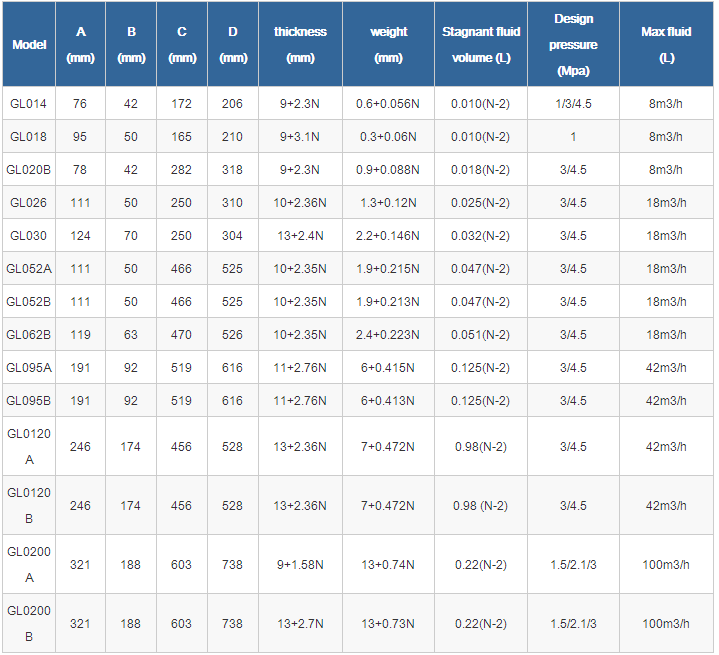This screenshot has width=719, height=655.
Task: Click model cell GL052A
Action: (28, 269)
